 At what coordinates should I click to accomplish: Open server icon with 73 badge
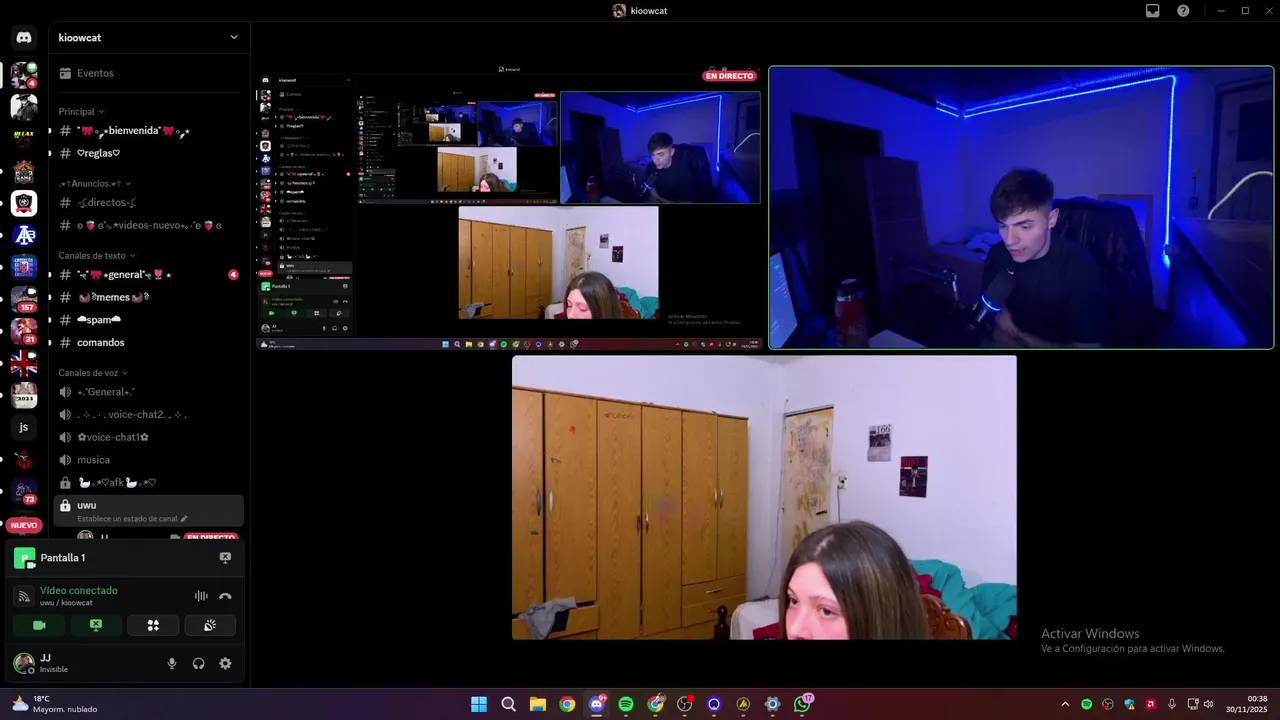coord(24,491)
